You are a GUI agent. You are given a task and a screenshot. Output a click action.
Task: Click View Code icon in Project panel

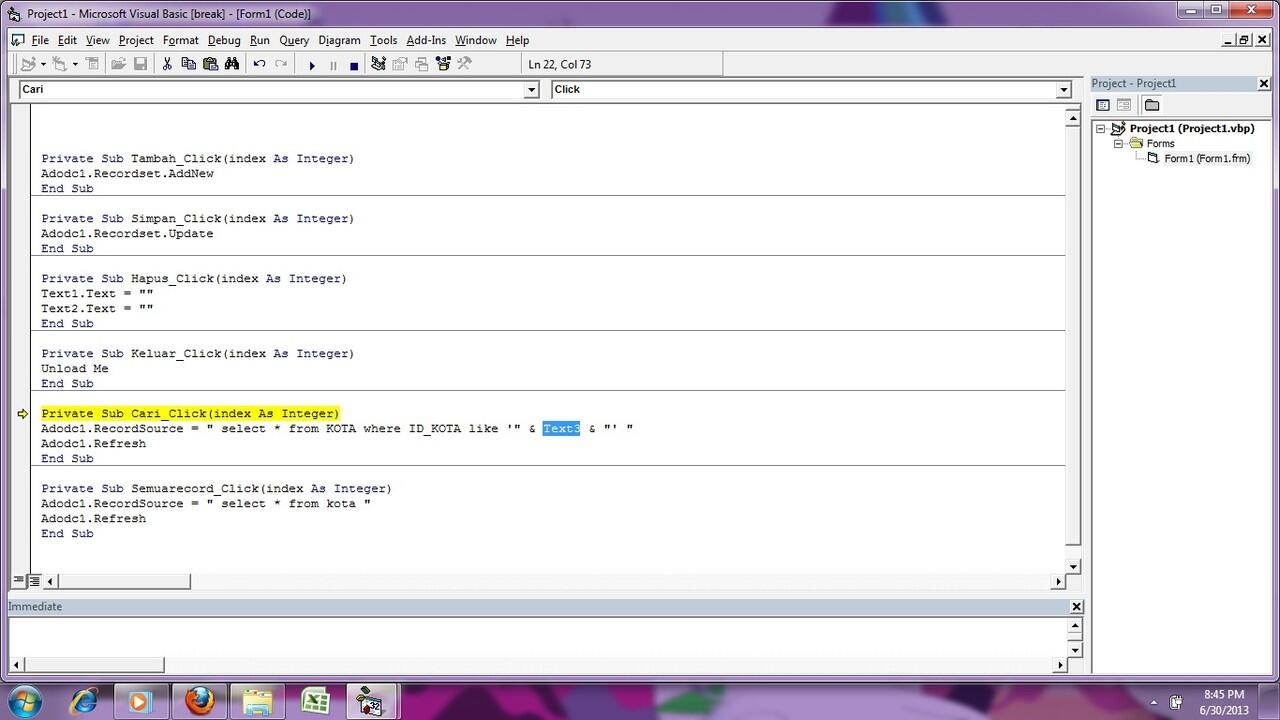(x=1103, y=105)
